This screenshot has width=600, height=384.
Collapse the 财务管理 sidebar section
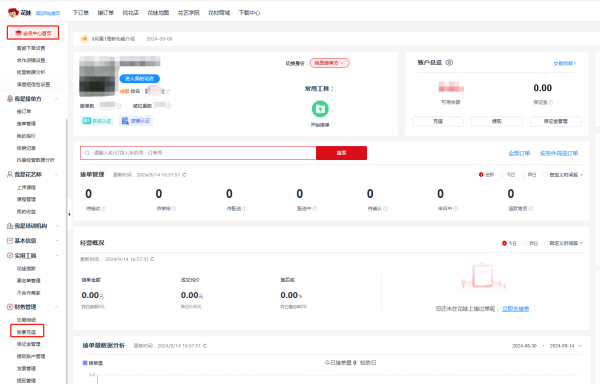click(x=57, y=307)
